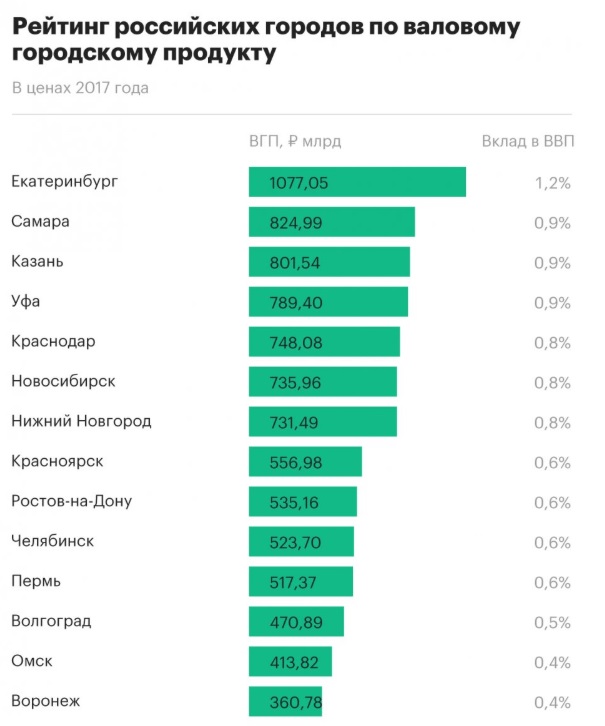Click the chart title about валовому городскому продукту
Image resolution: width=605 pixels, height=726 pixels.
point(265,41)
